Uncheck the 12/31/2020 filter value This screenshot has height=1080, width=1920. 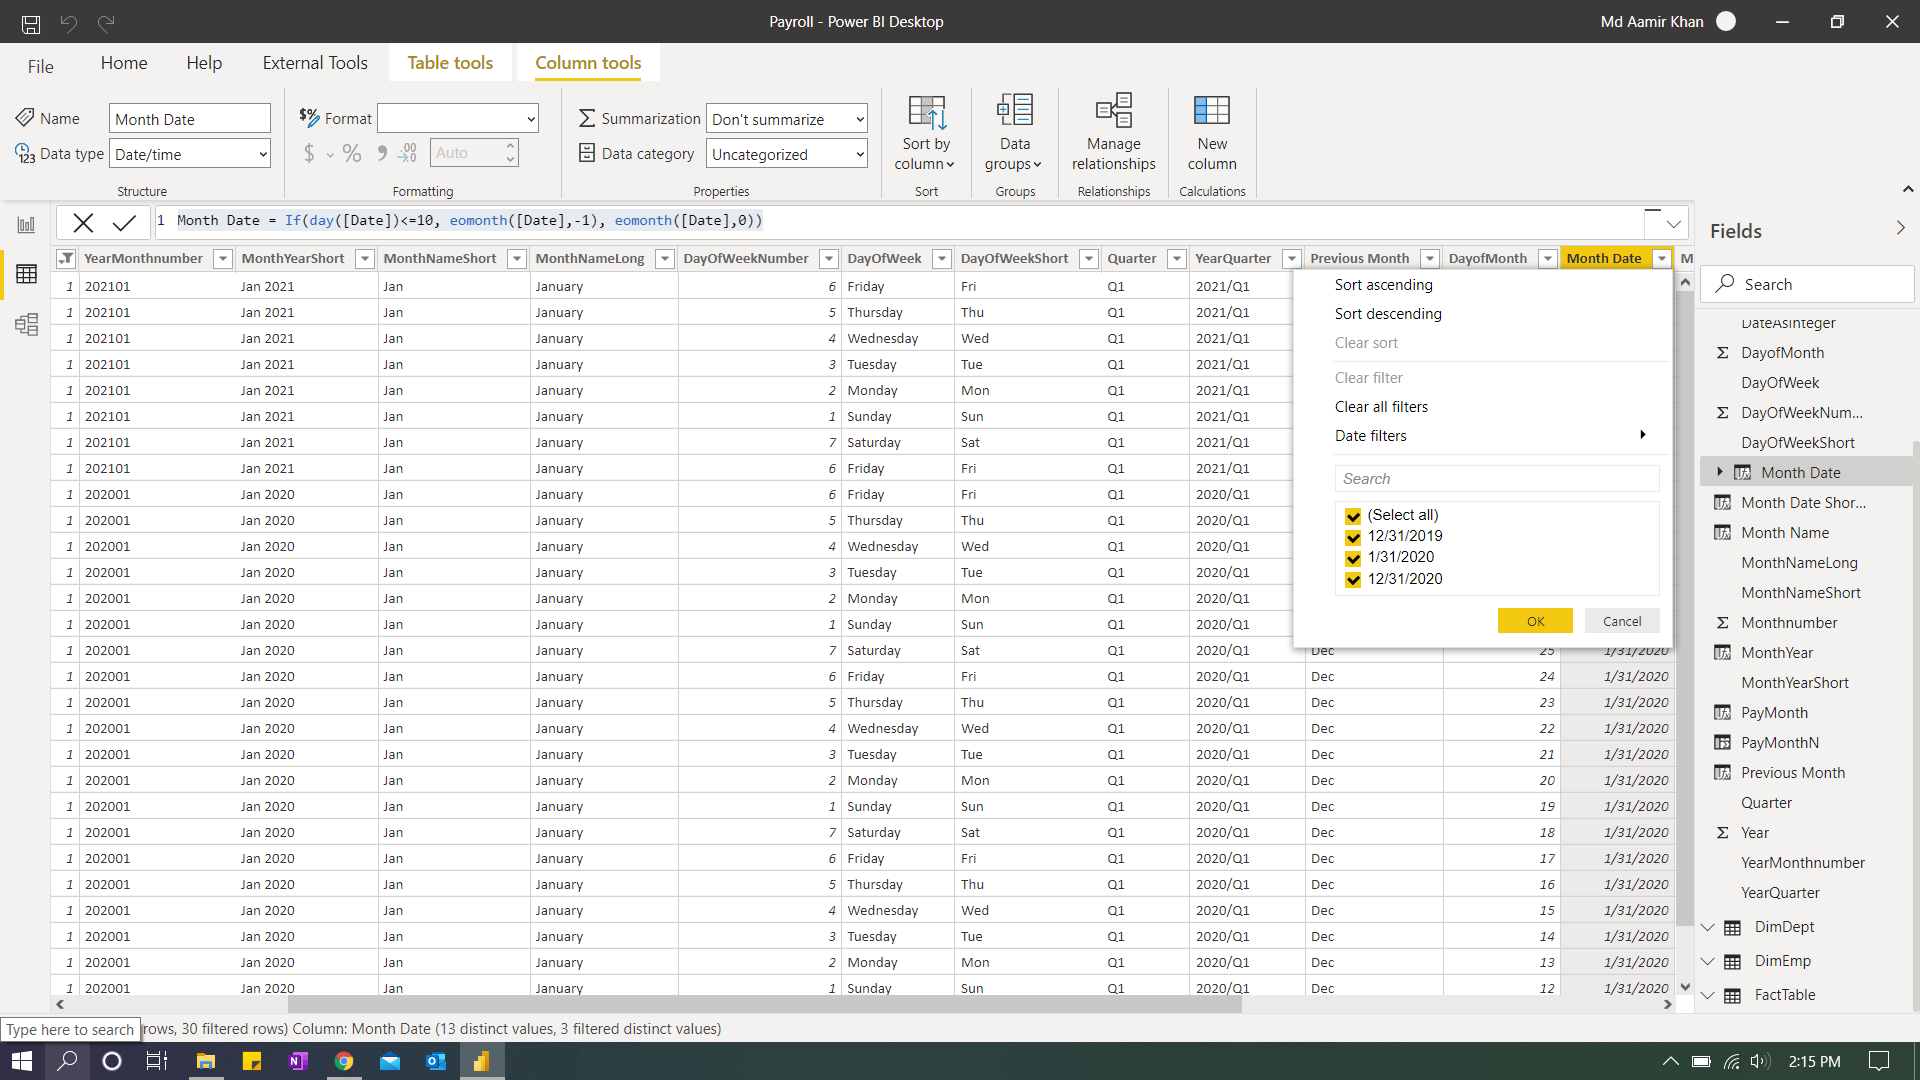tap(1353, 579)
